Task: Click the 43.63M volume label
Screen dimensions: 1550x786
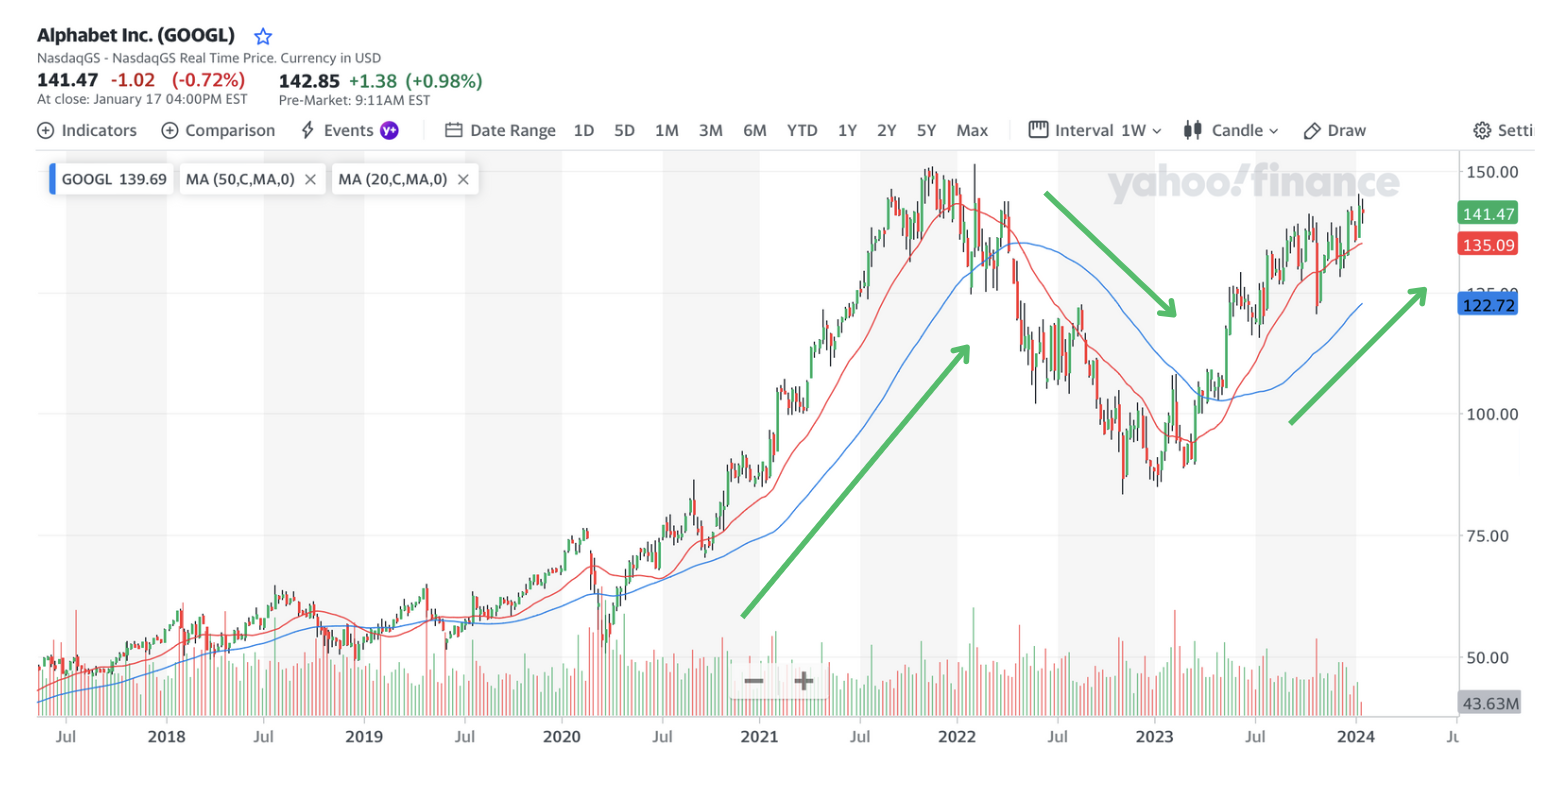Action: click(1490, 703)
